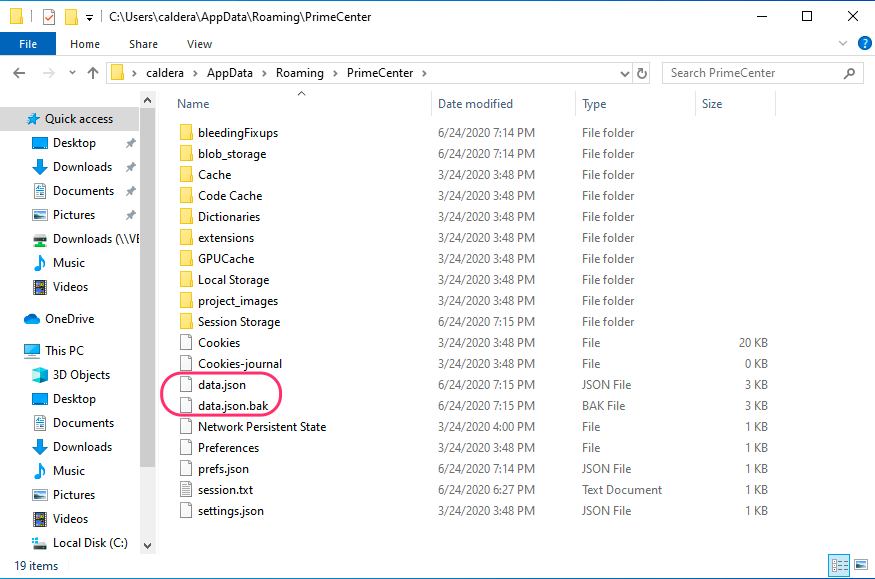Click the Back navigation arrow
The width and height of the screenshot is (875, 579).
[x=19, y=73]
